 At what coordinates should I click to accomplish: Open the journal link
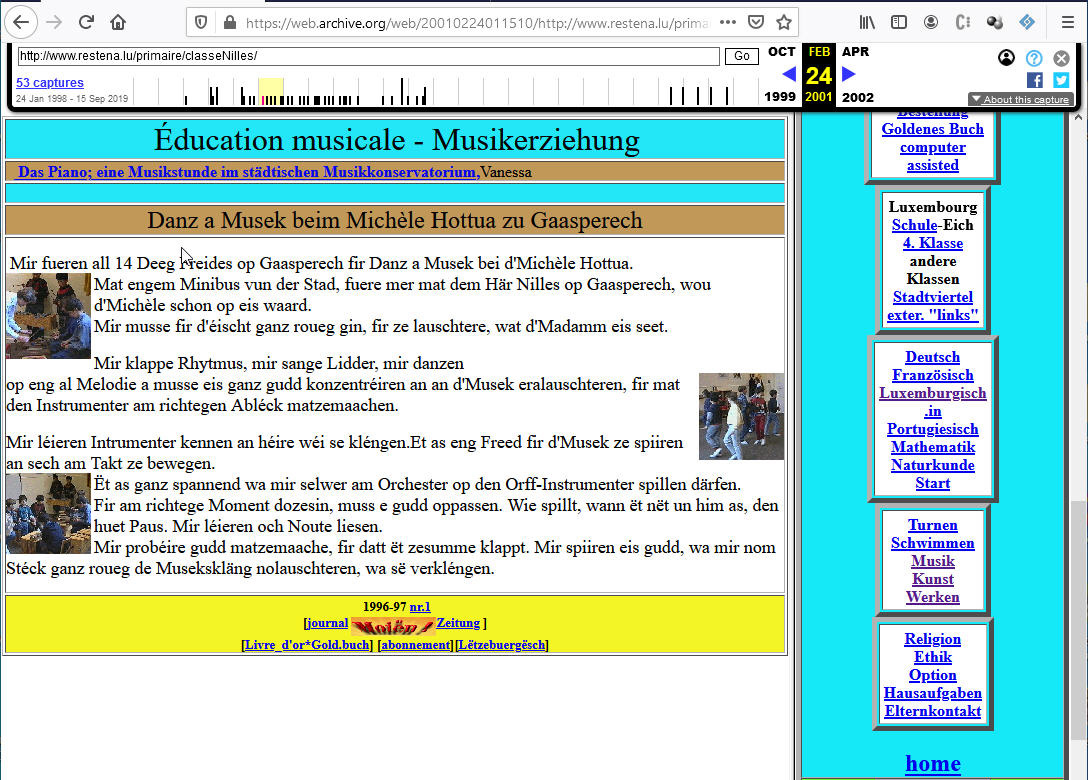pyautogui.click(x=328, y=623)
